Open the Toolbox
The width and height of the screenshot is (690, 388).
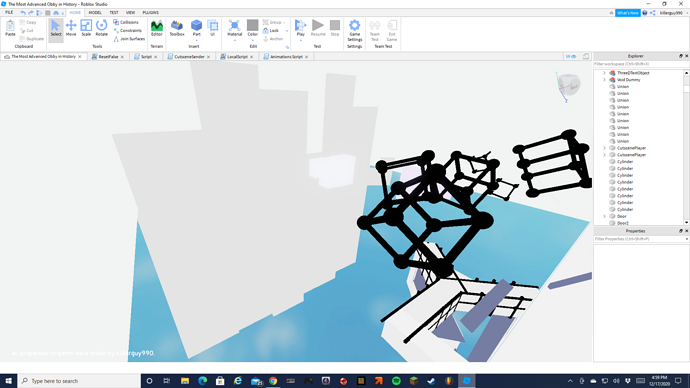pos(177,28)
